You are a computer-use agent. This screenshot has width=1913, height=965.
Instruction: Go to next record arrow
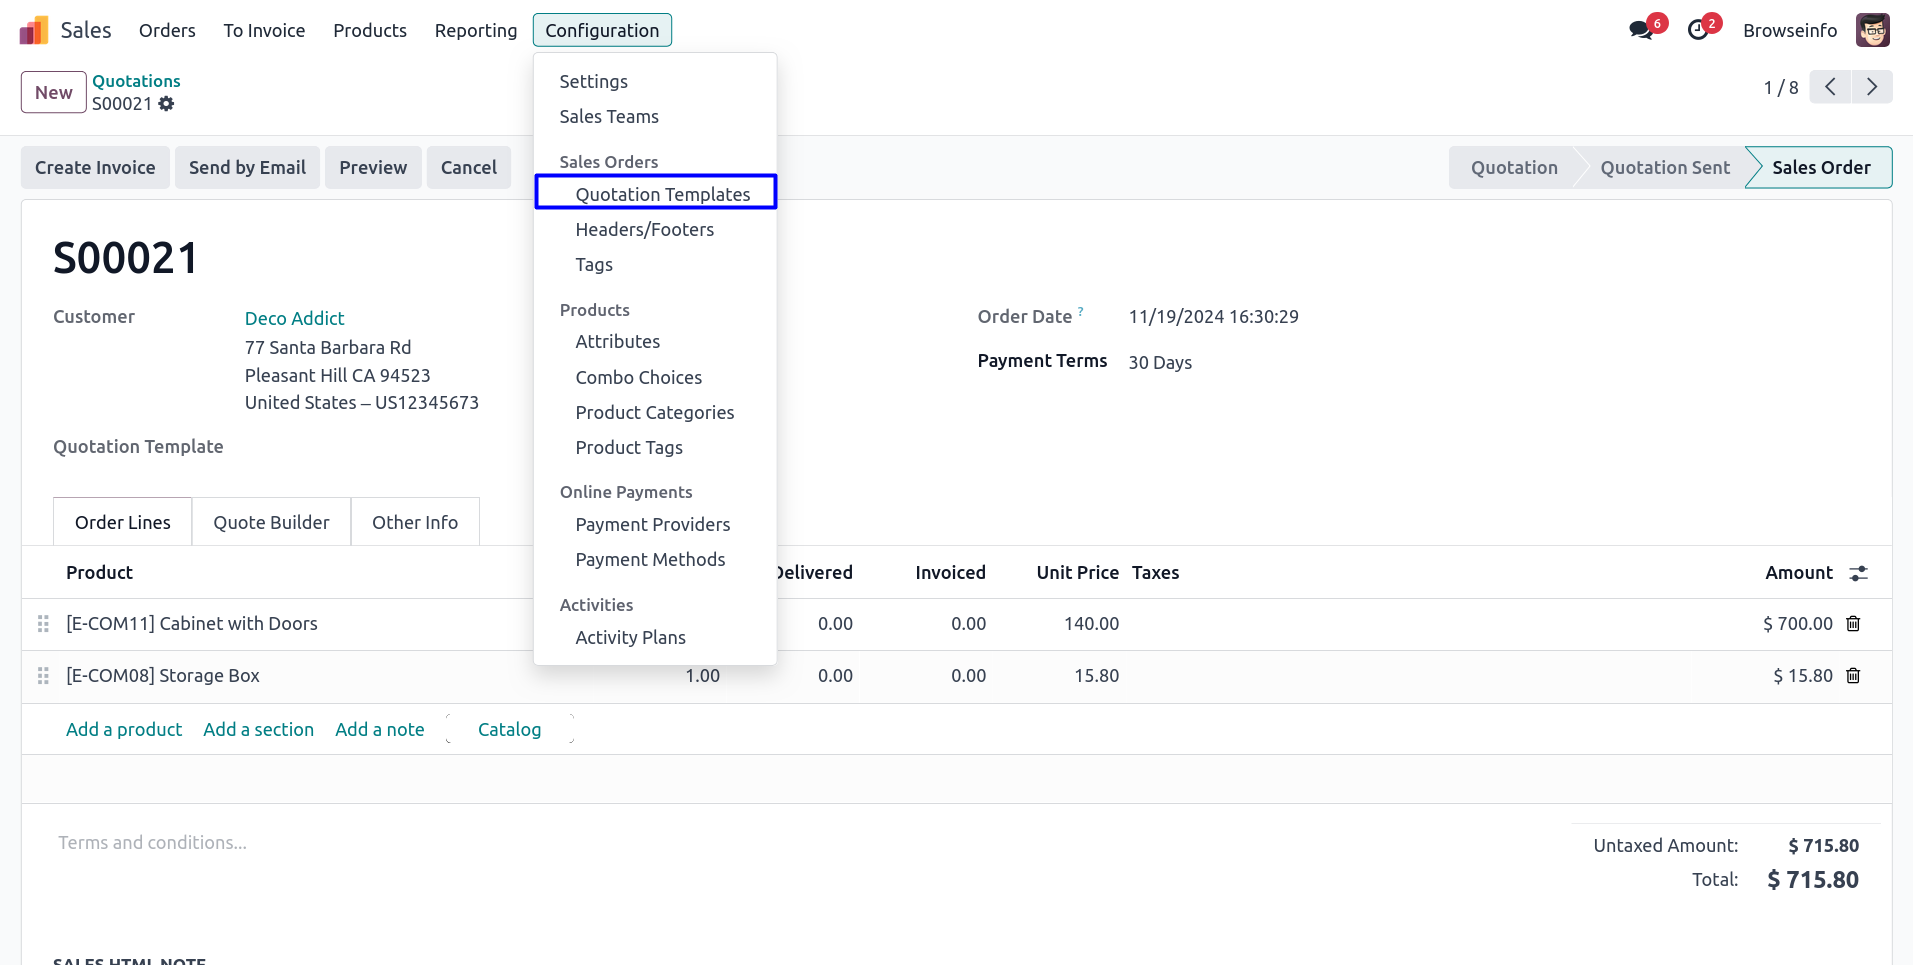tap(1871, 88)
